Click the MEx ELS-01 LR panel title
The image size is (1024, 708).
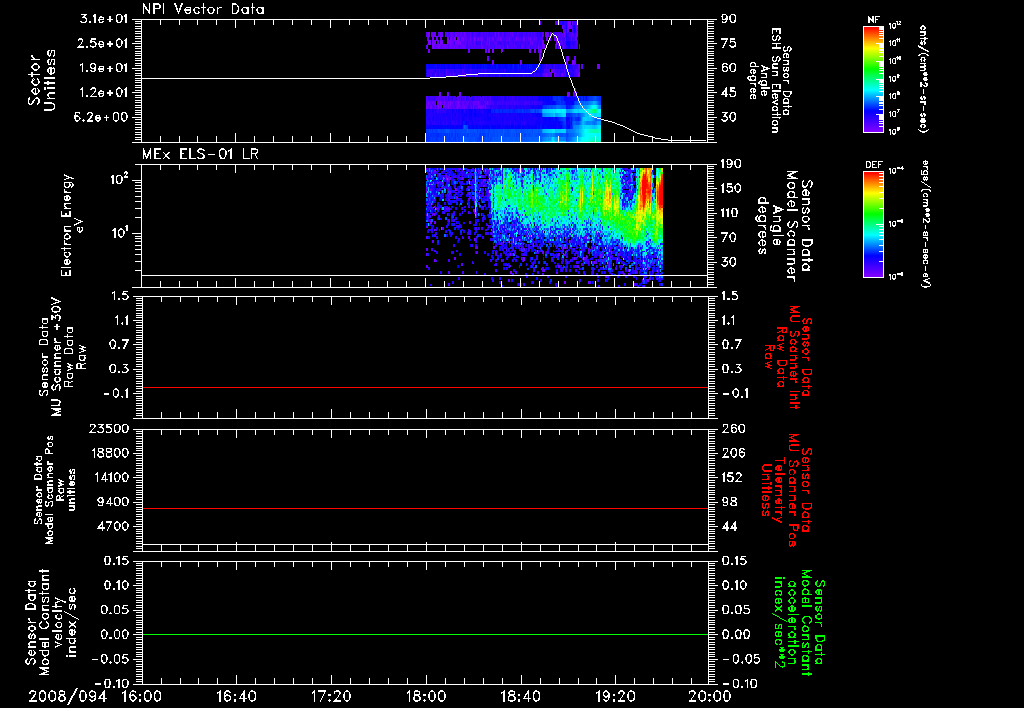200,154
